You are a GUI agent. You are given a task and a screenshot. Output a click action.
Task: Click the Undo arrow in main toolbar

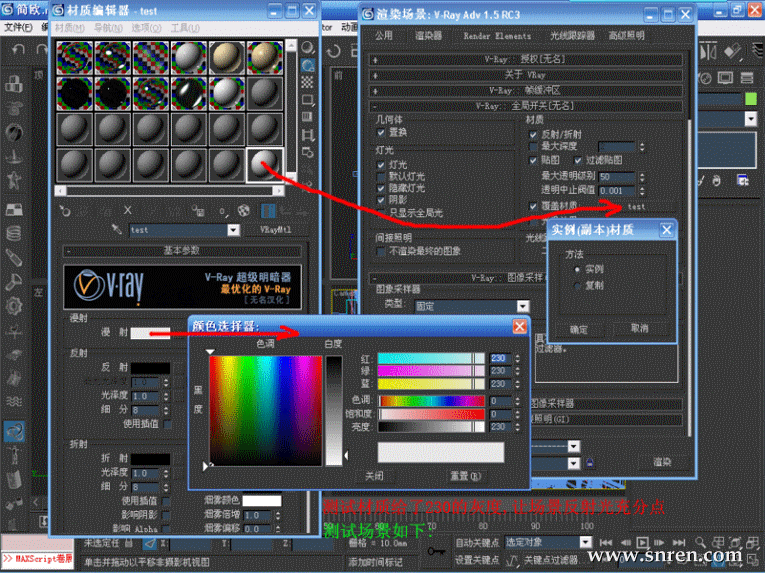tap(19, 49)
